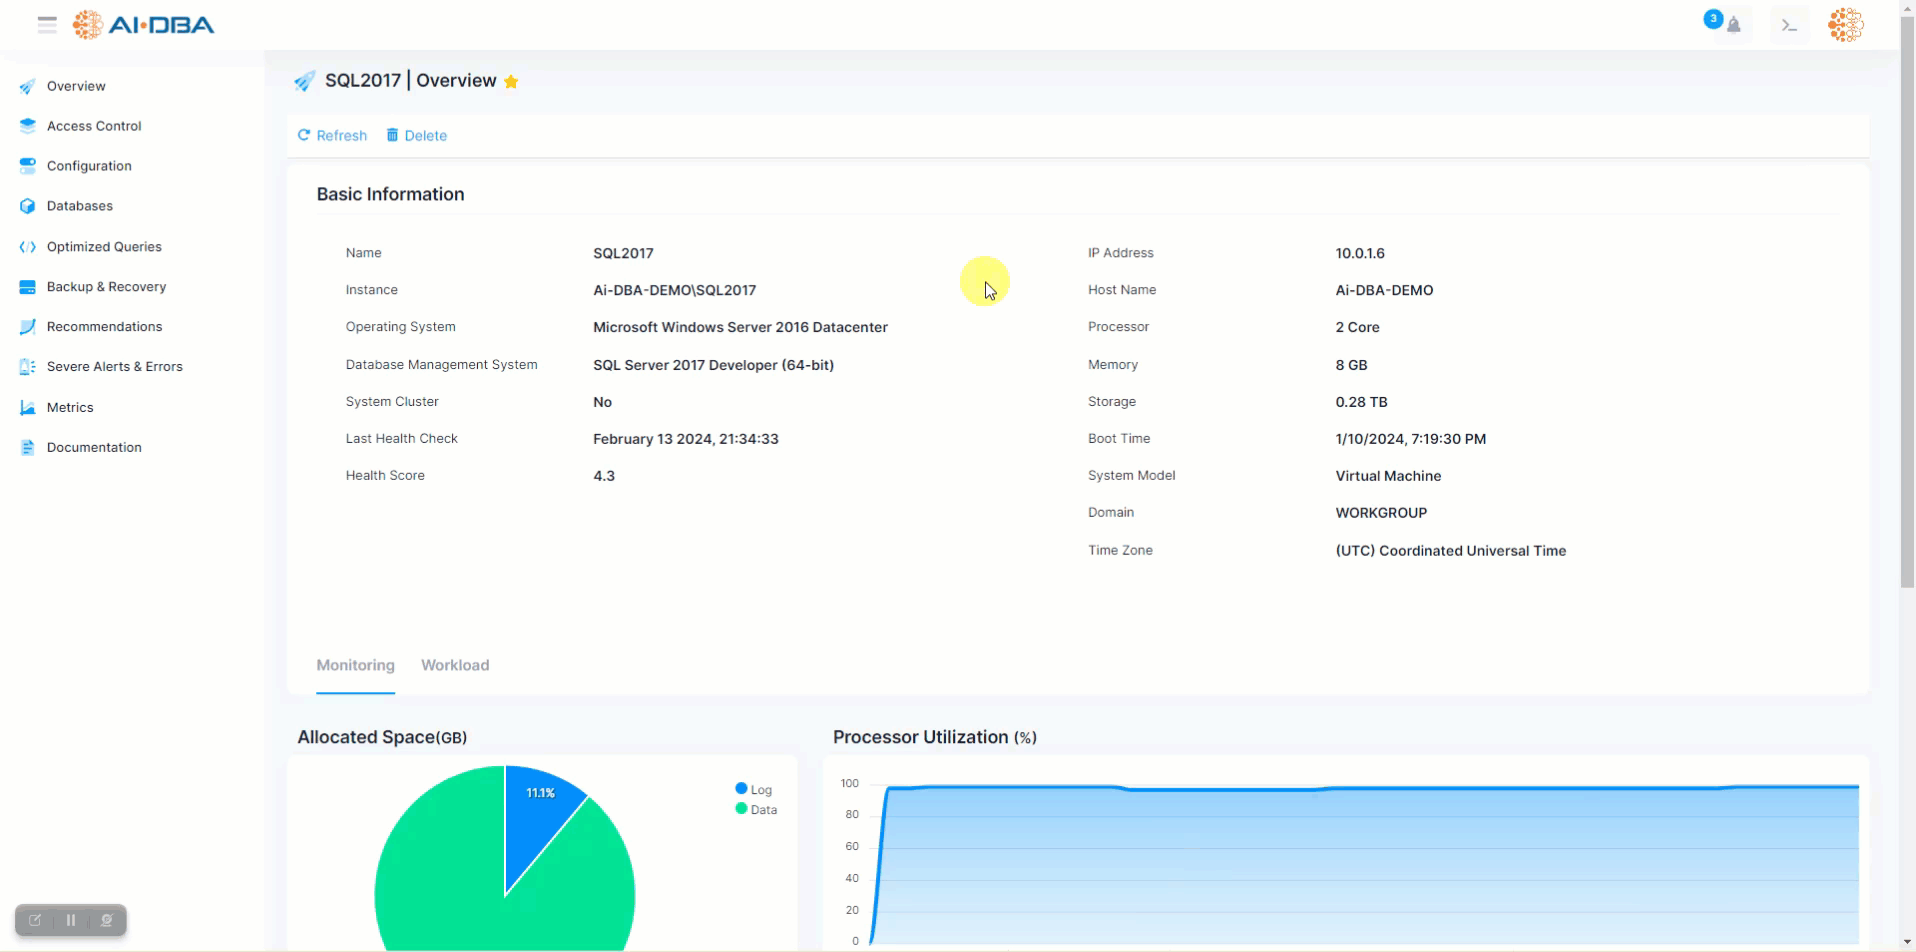Select the Optimized Queries sidebar icon
The image size is (1916, 952).
[27, 246]
